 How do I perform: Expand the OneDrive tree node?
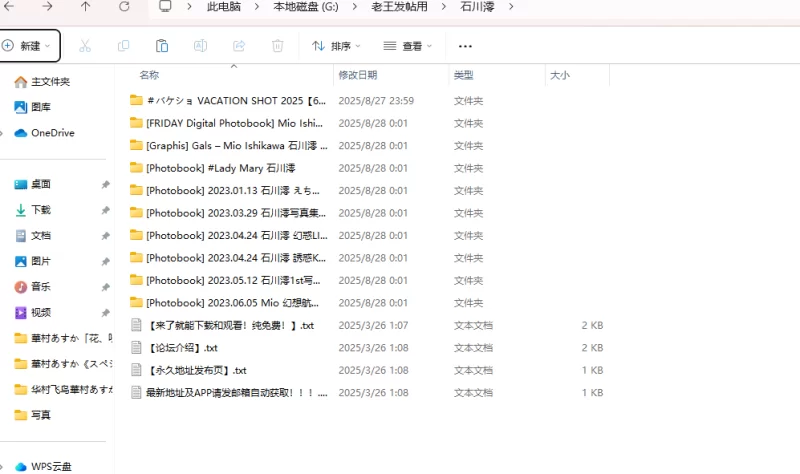point(2,133)
